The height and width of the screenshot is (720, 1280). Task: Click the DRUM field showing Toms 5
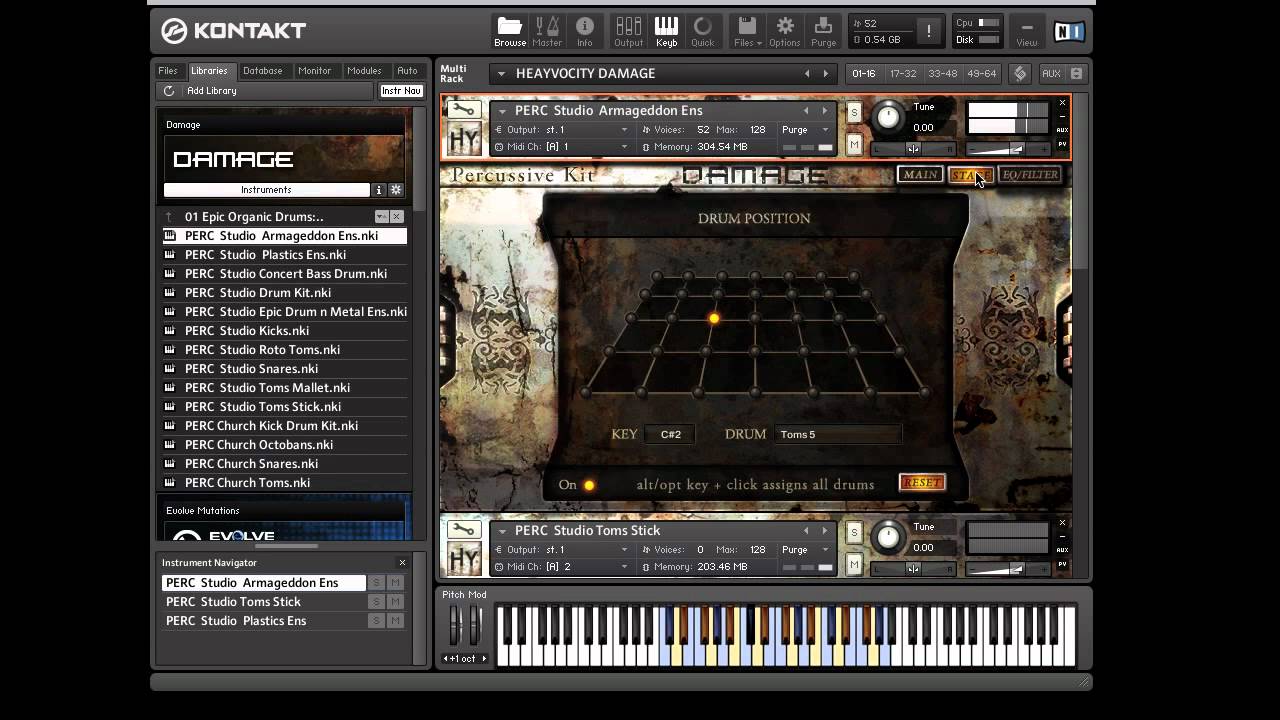pos(838,435)
